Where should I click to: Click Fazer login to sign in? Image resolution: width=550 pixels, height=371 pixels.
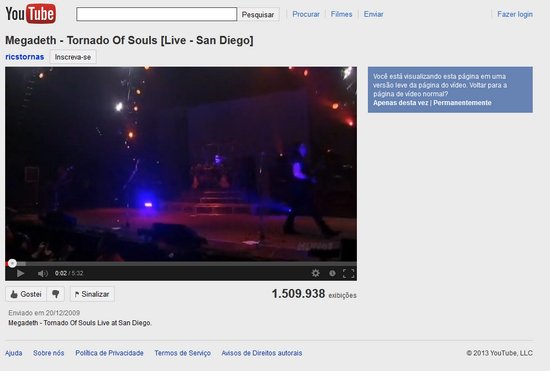[x=515, y=14]
